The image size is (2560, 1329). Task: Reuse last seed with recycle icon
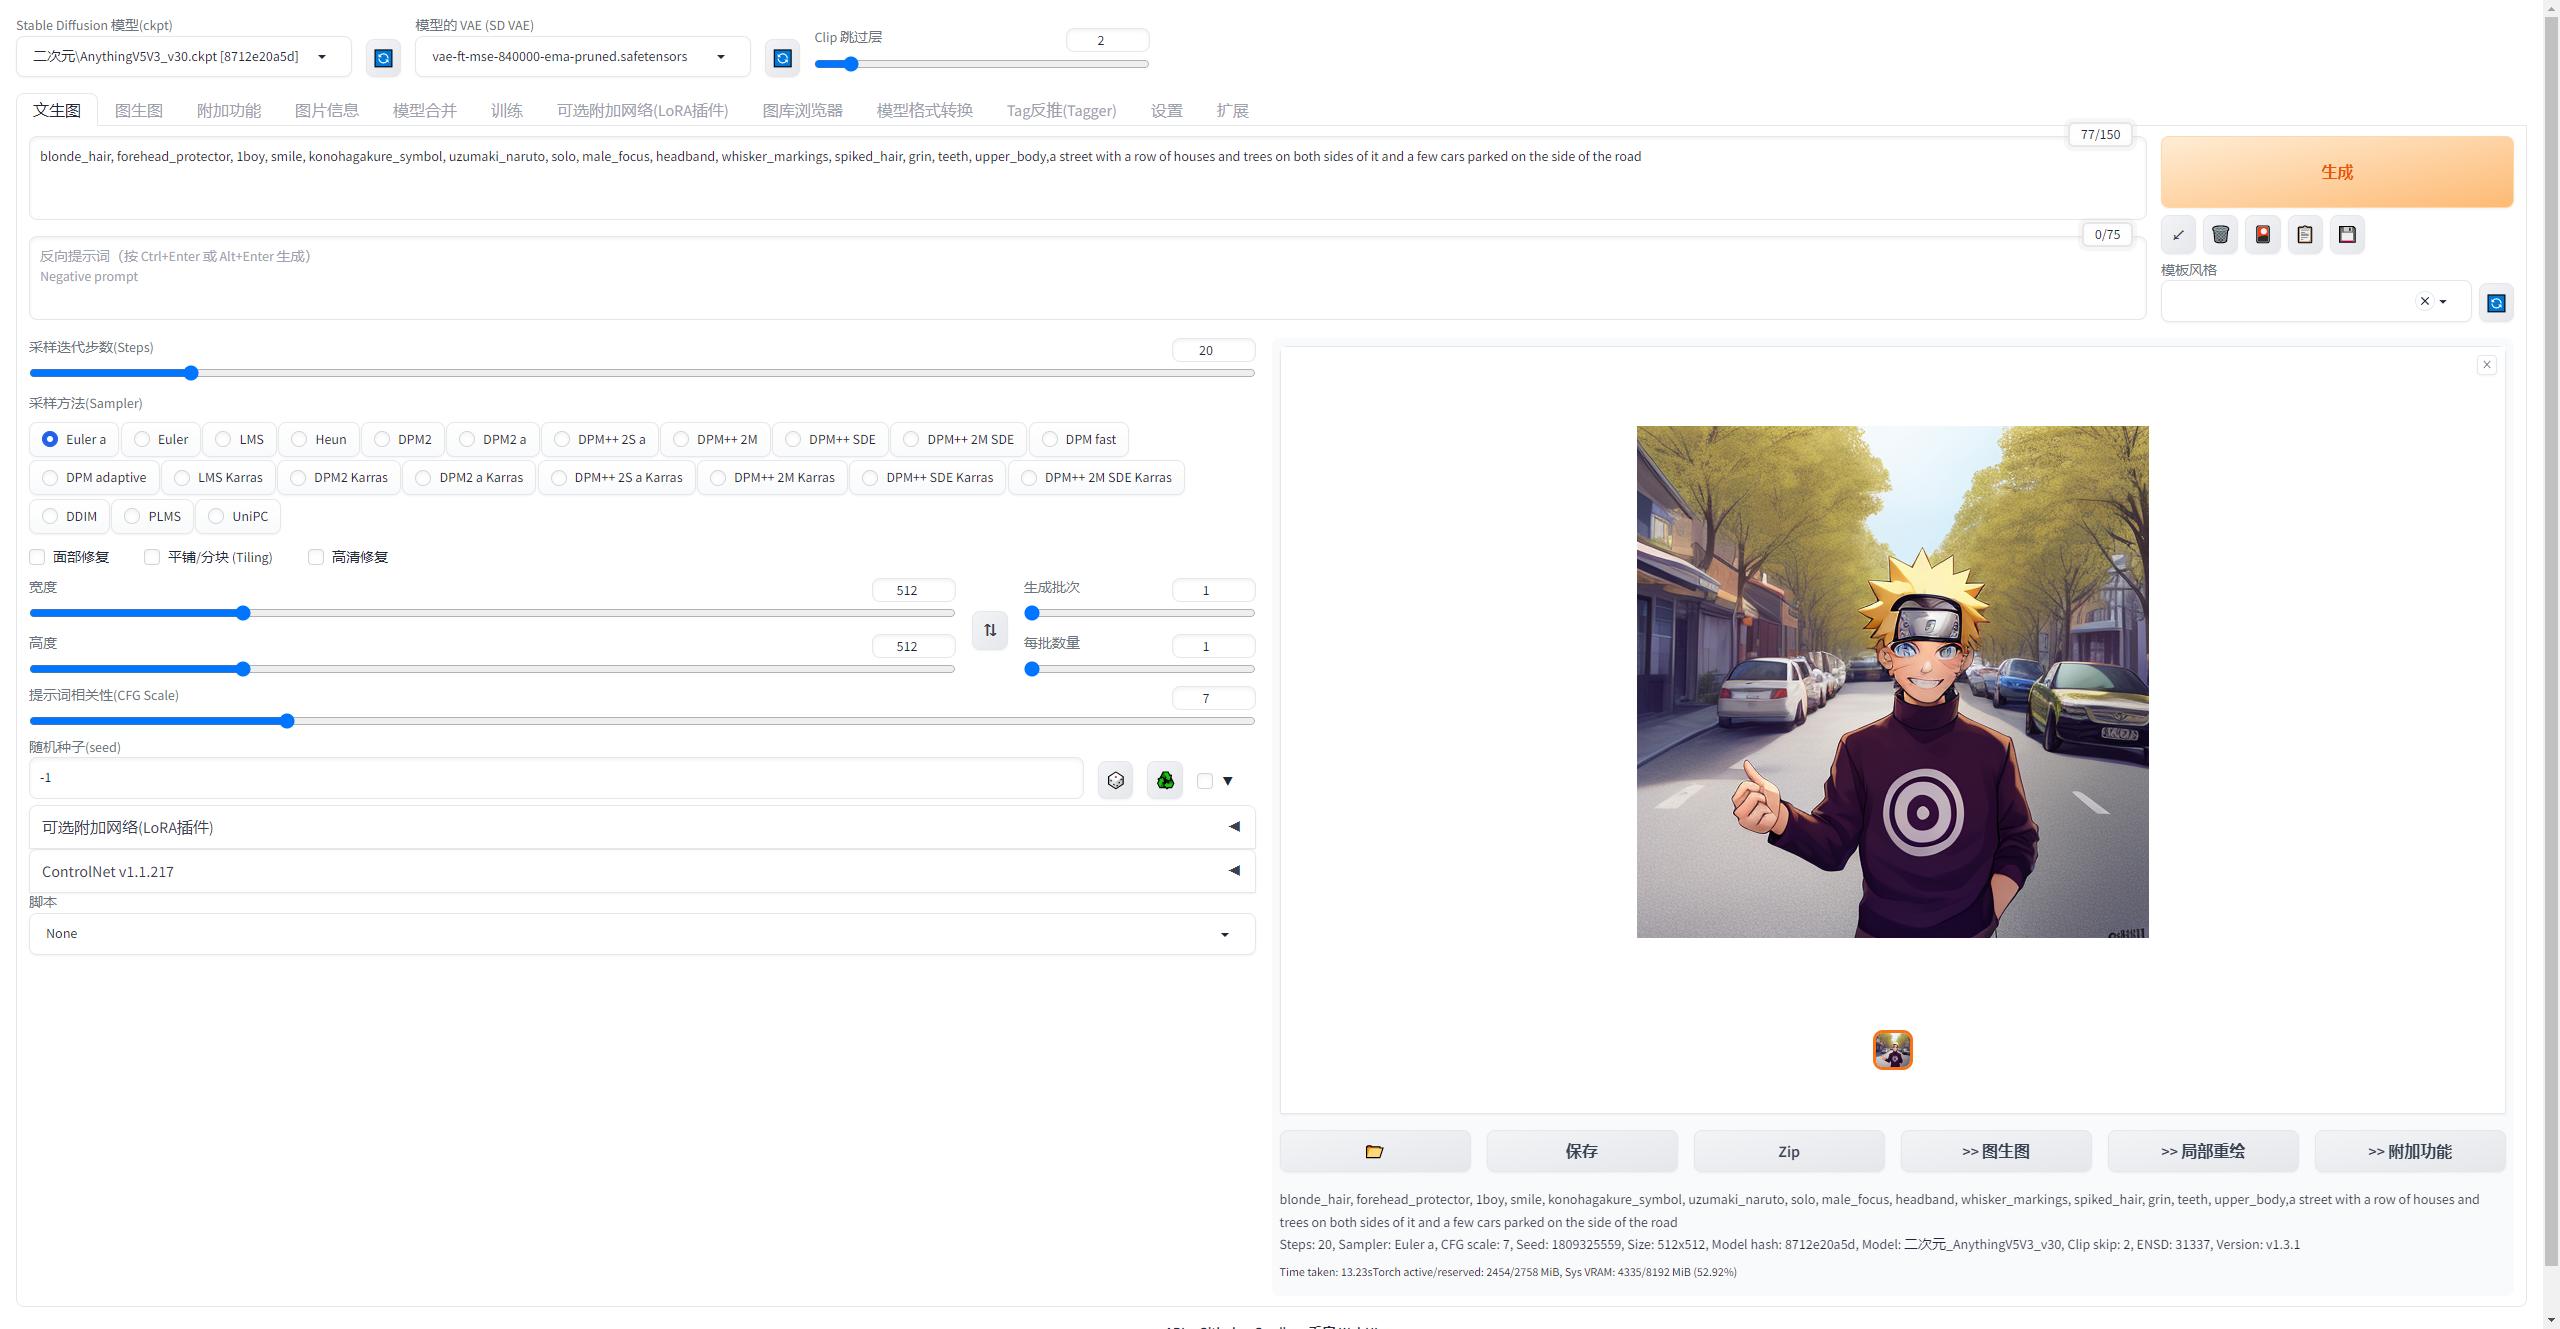[1165, 781]
